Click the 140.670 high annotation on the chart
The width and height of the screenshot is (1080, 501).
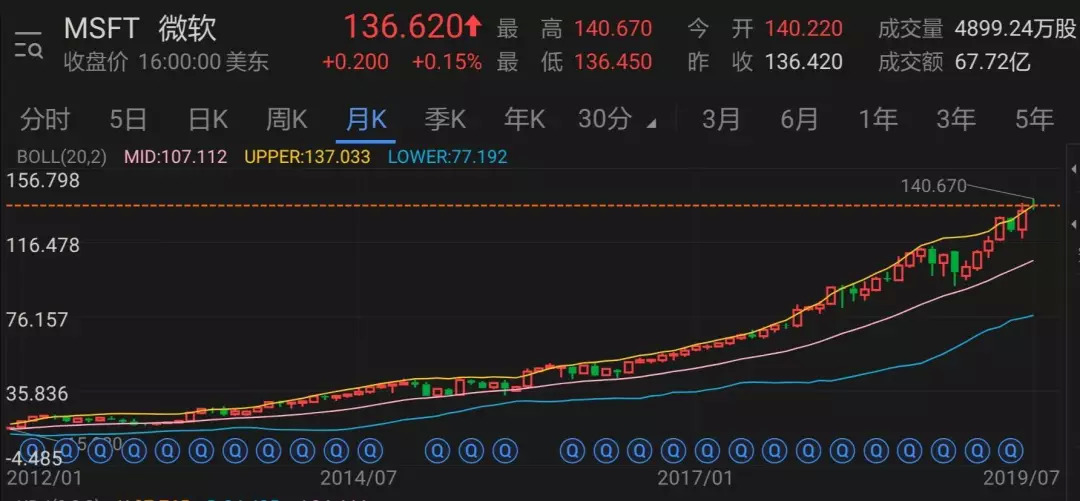933,185
